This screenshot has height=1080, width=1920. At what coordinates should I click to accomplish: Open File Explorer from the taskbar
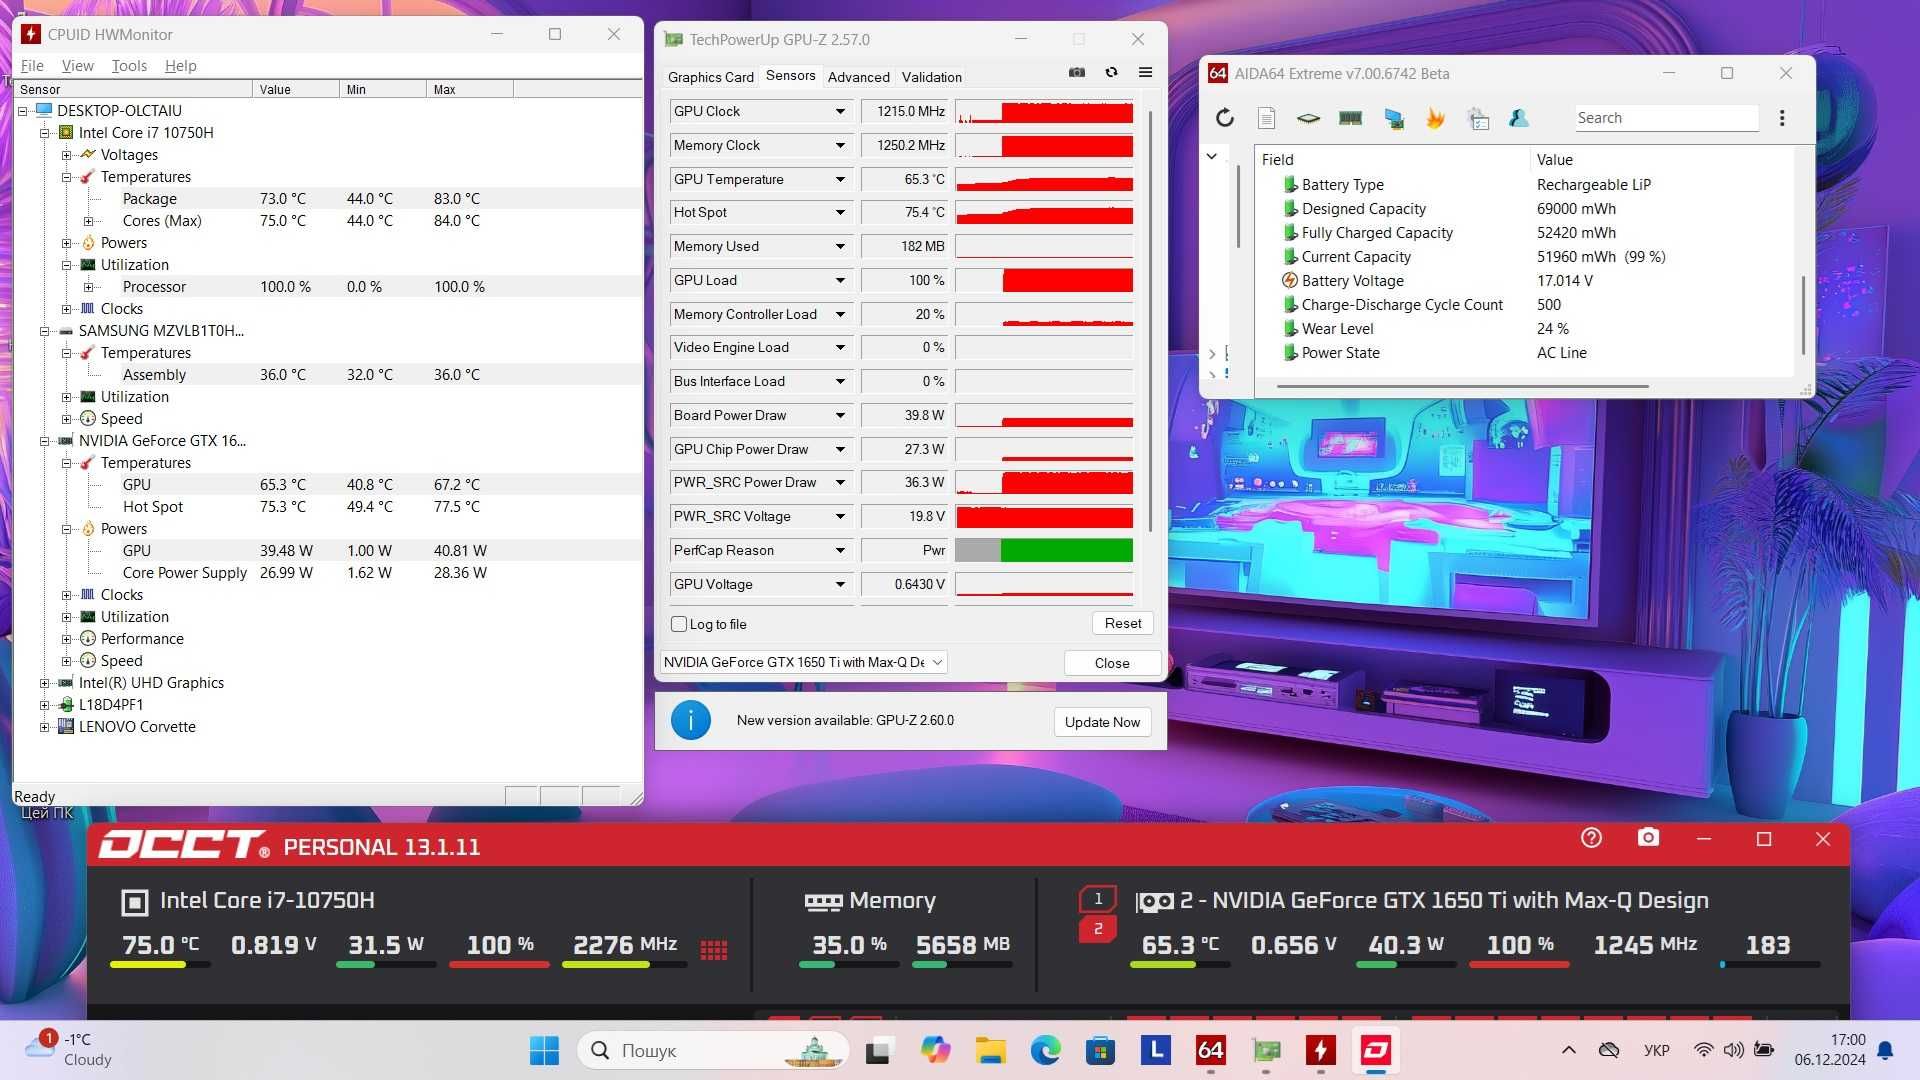click(990, 1050)
